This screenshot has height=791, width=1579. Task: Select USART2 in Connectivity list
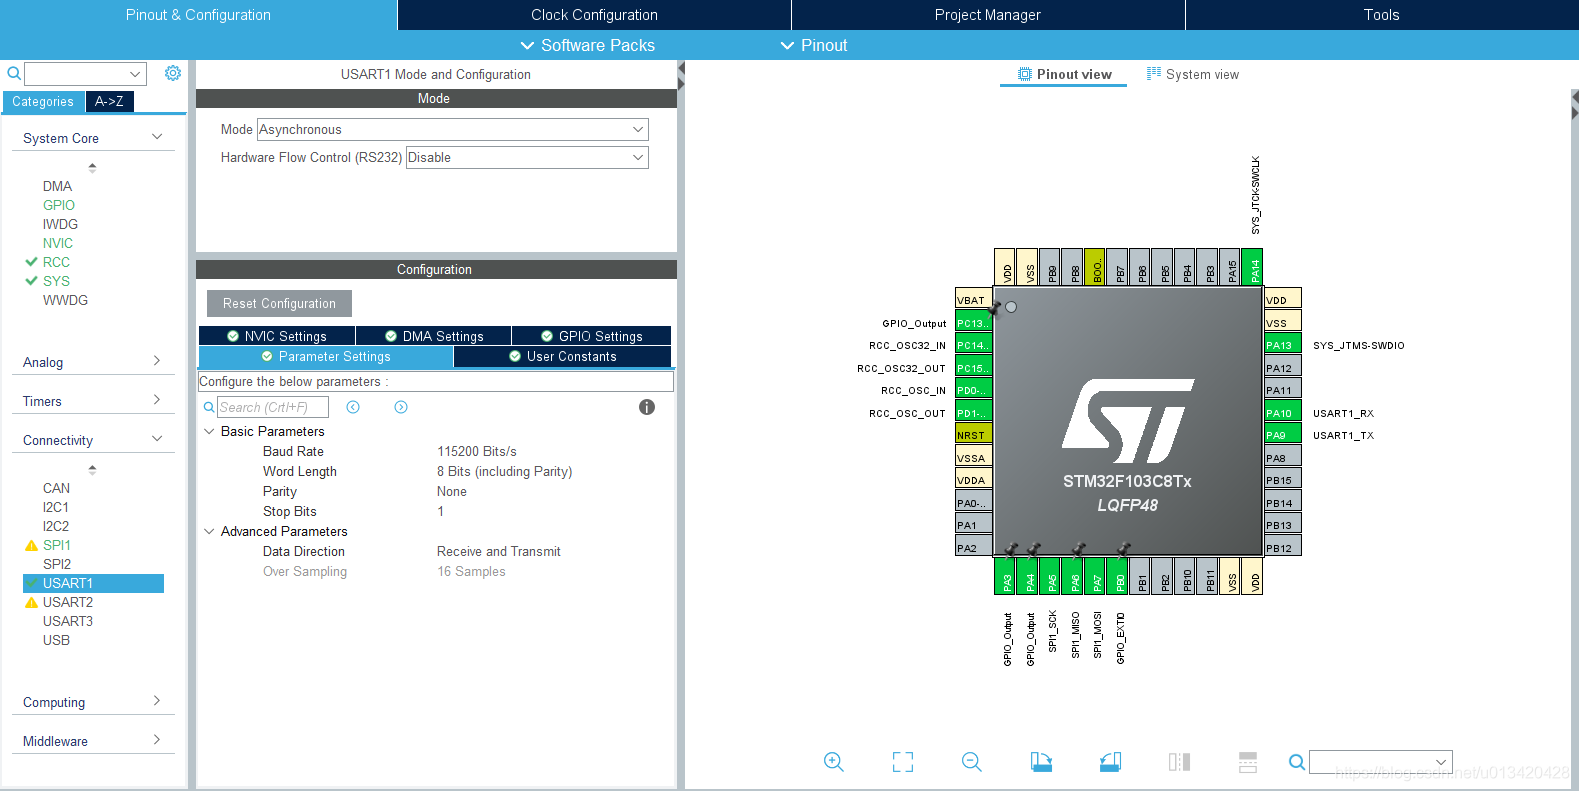[x=68, y=602]
